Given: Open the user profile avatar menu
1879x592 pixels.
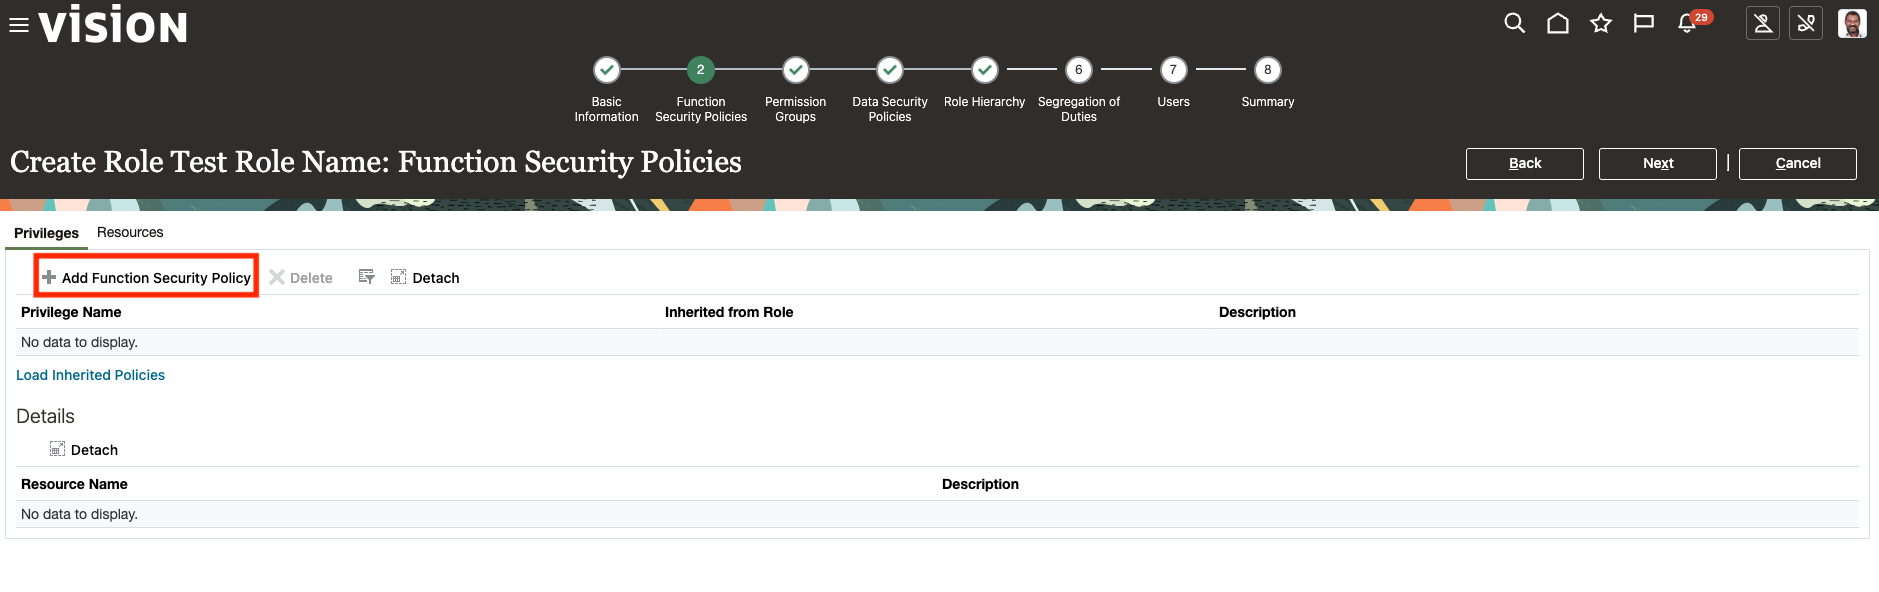Looking at the screenshot, I should pos(1851,23).
